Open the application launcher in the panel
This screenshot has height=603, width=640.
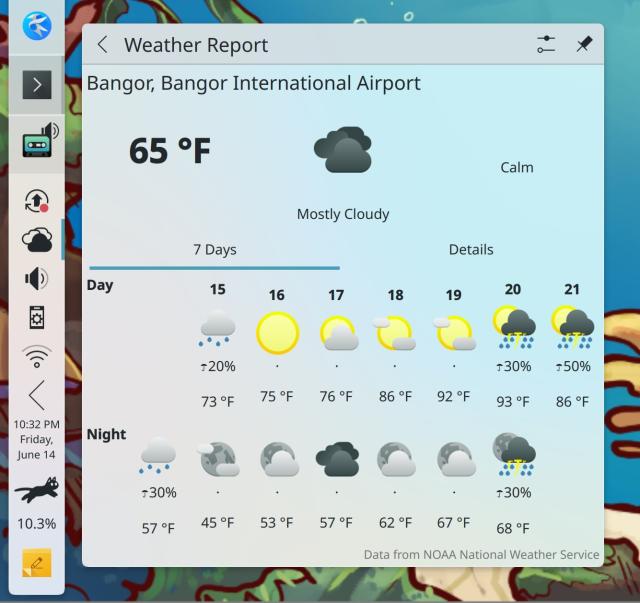coord(37,26)
